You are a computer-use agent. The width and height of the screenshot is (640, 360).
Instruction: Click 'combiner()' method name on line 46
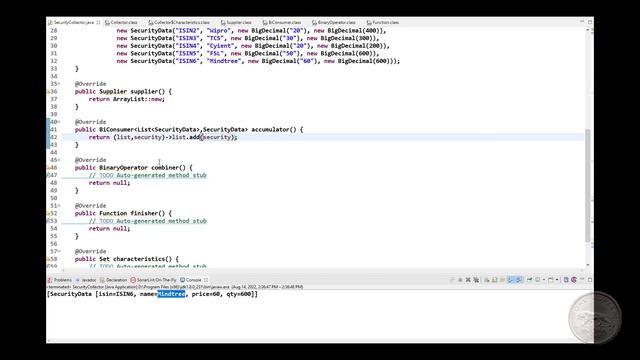tap(168, 168)
